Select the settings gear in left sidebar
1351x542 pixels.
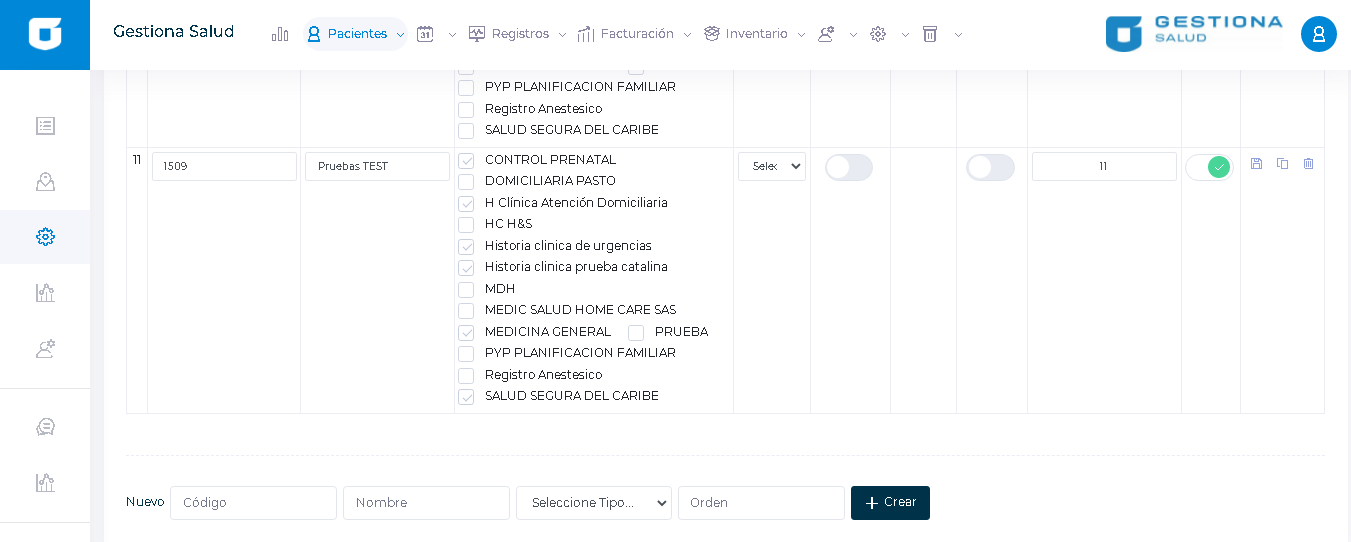coord(45,237)
